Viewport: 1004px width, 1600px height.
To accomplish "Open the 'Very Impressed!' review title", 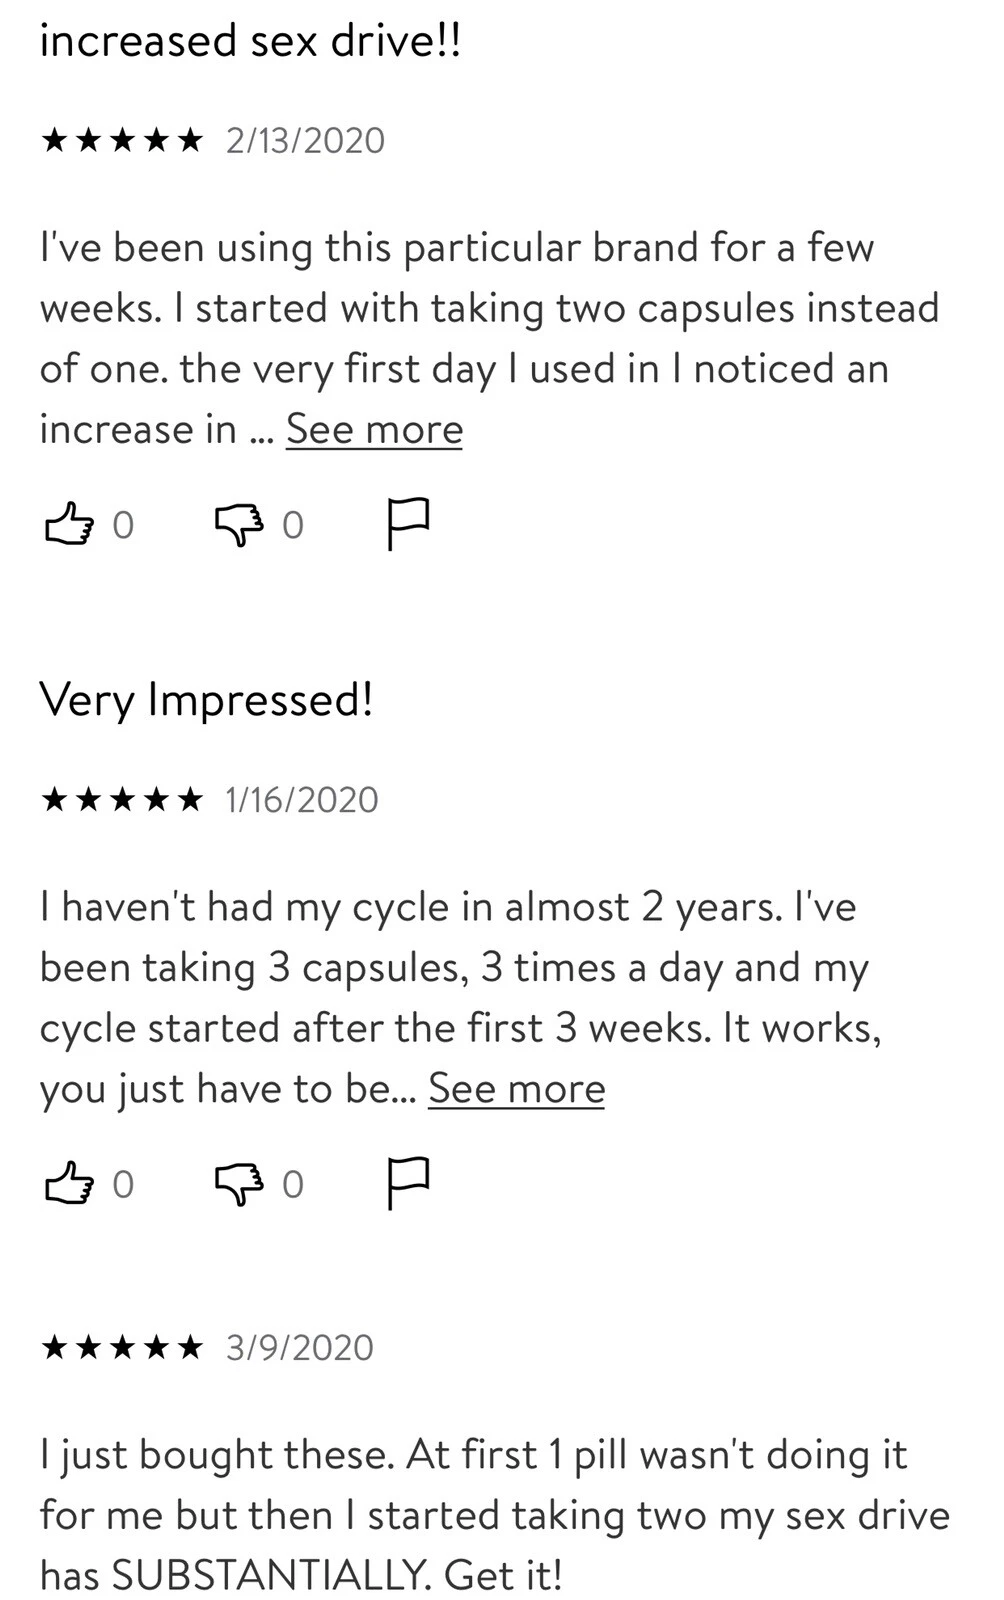I will (x=206, y=699).
